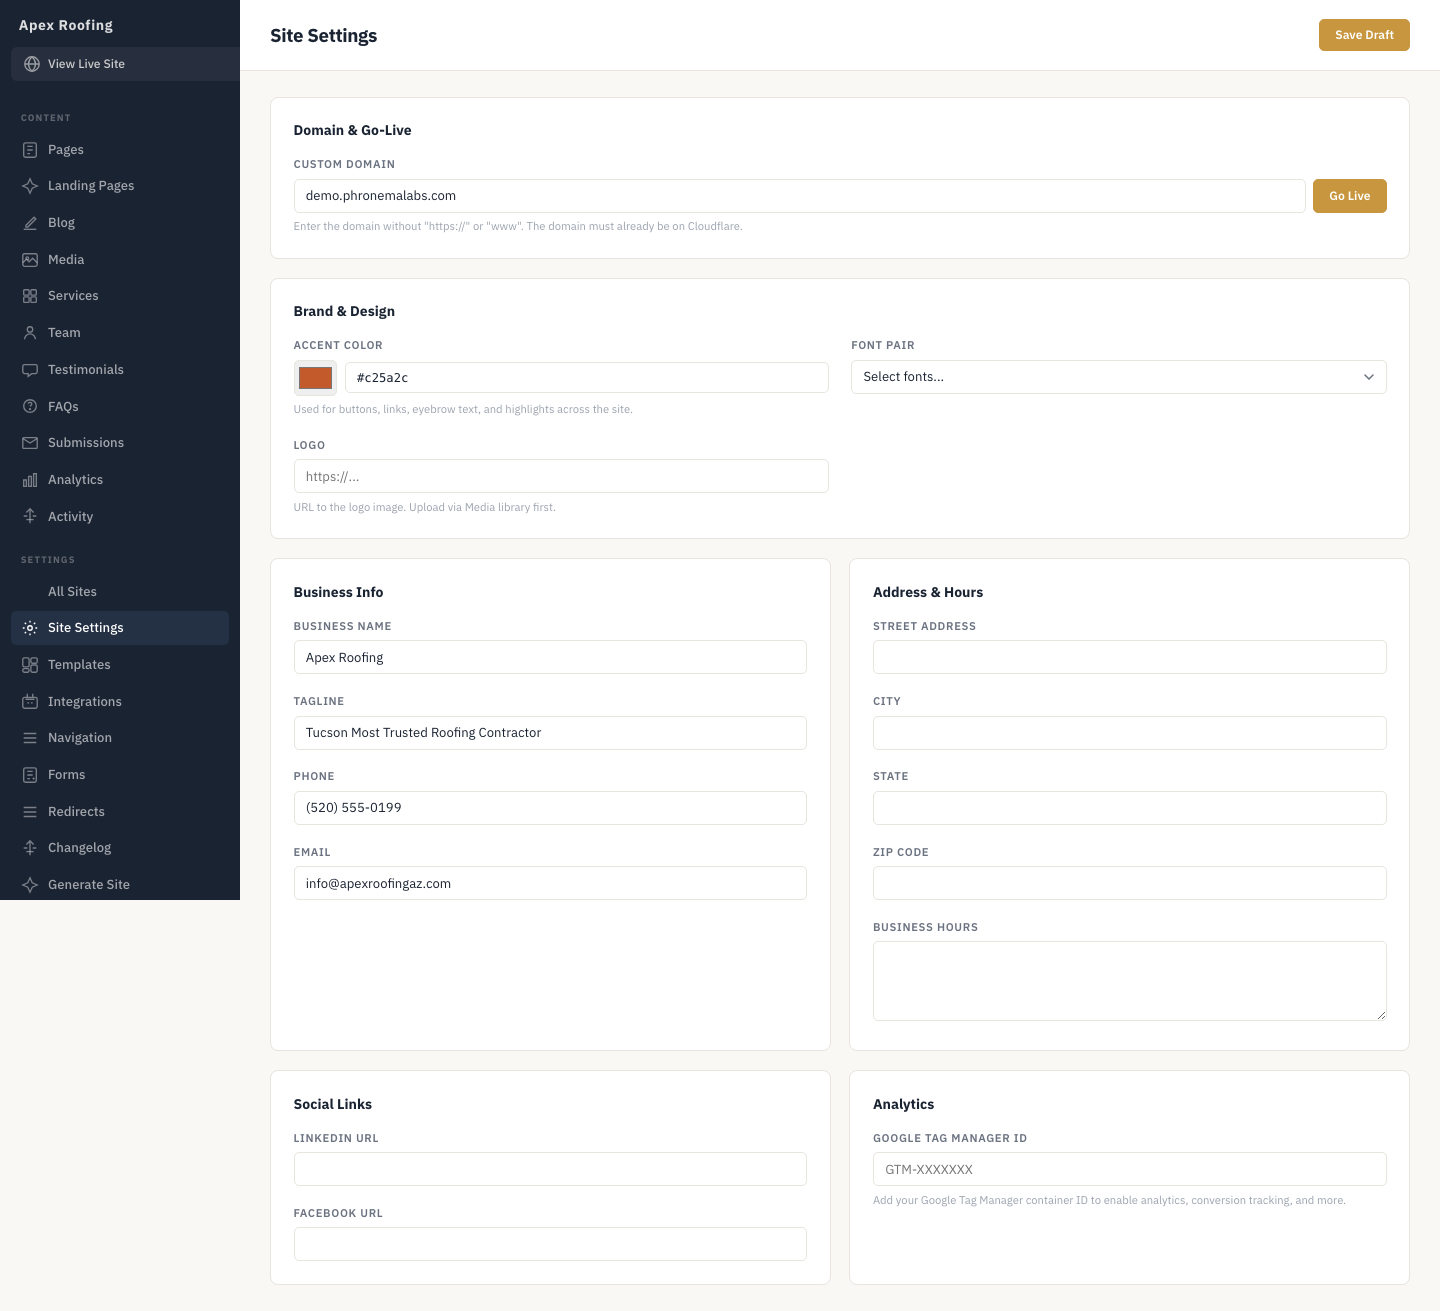This screenshot has width=1440, height=1311.
Task: Click the Submissions envelope icon
Action: [30, 443]
